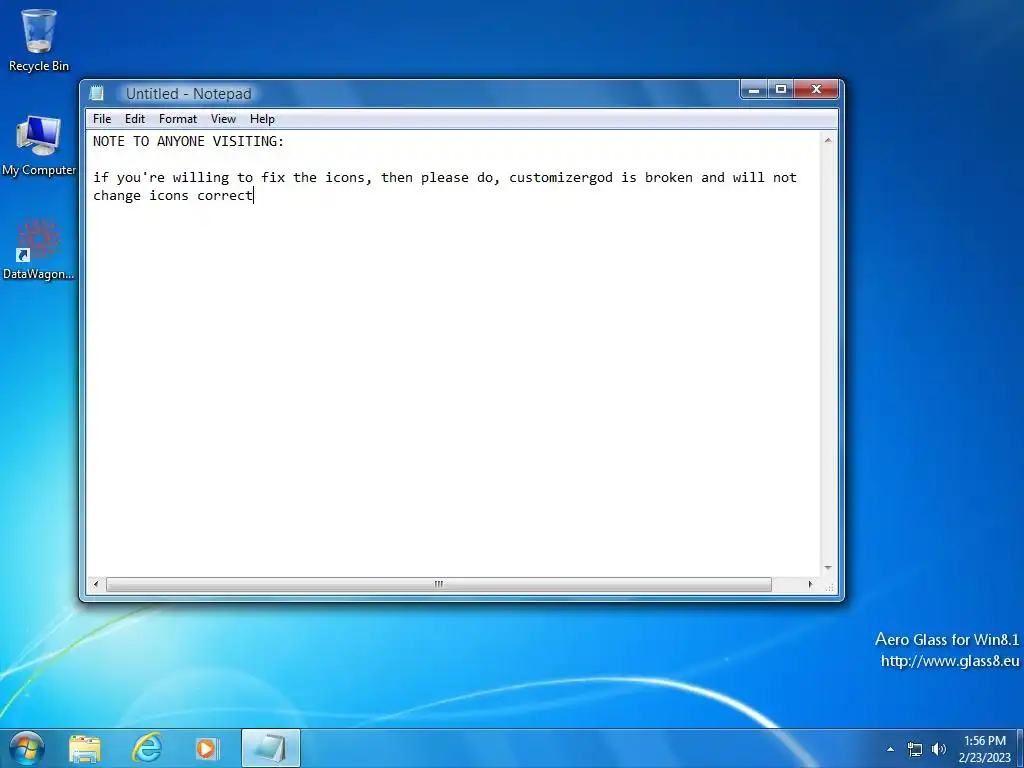Launch Internet Explorer from the taskbar
The height and width of the screenshot is (768, 1024).
[147, 748]
